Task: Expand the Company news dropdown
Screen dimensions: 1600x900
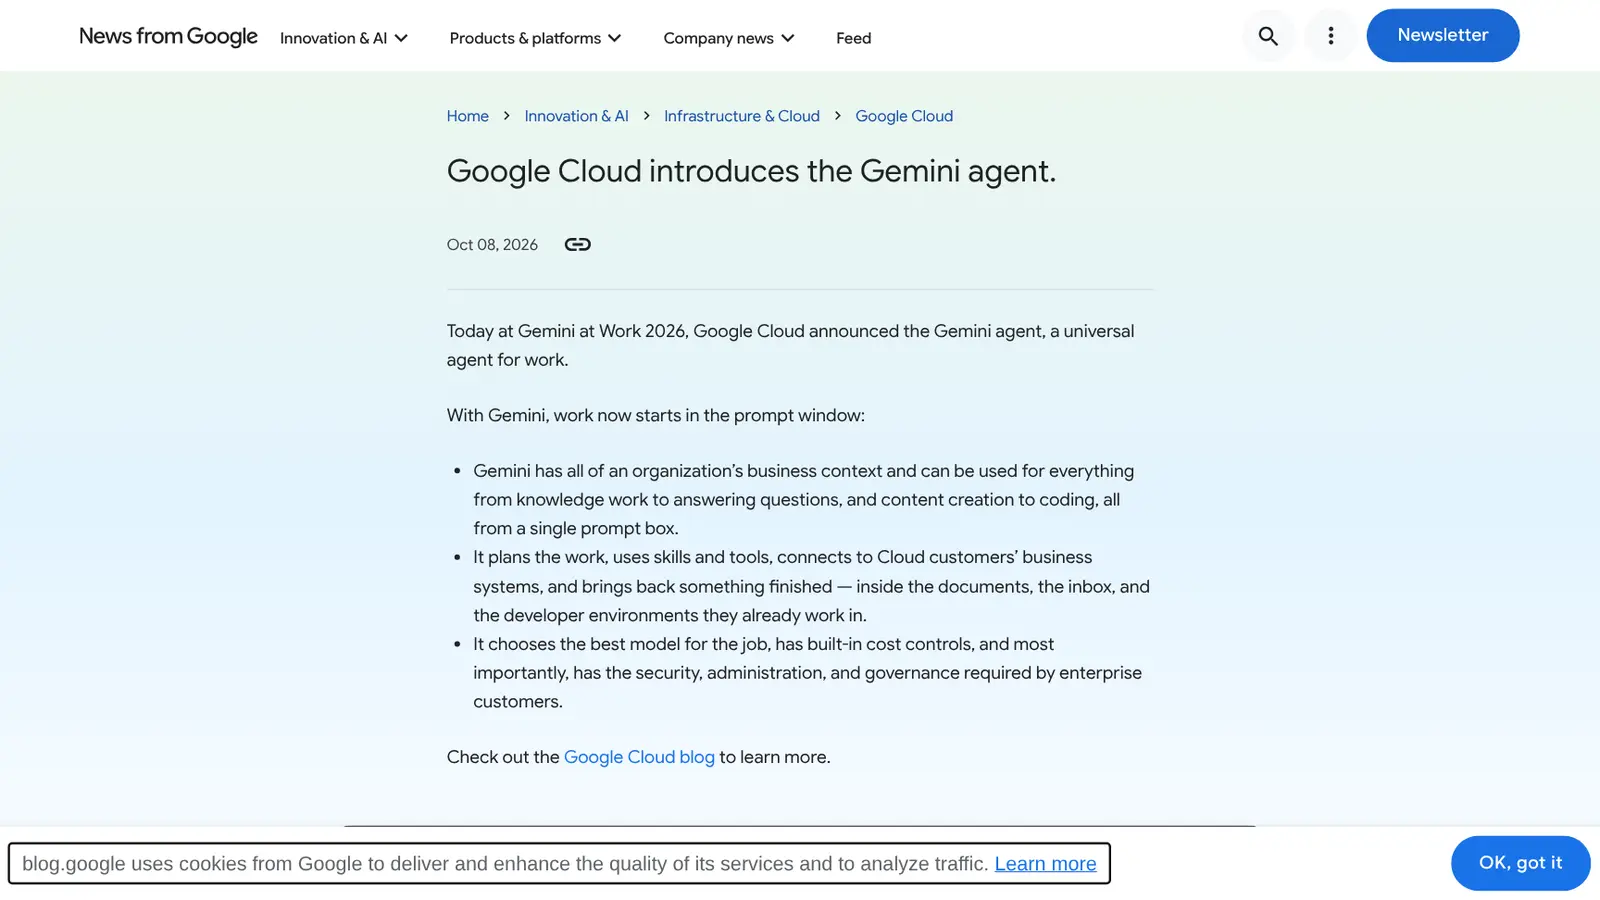Action: [729, 38]
